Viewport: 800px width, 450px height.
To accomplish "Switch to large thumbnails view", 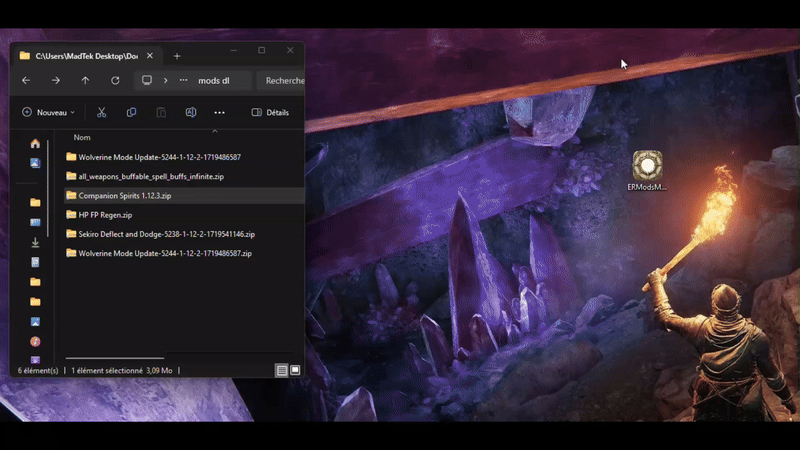I will point(295,370).
